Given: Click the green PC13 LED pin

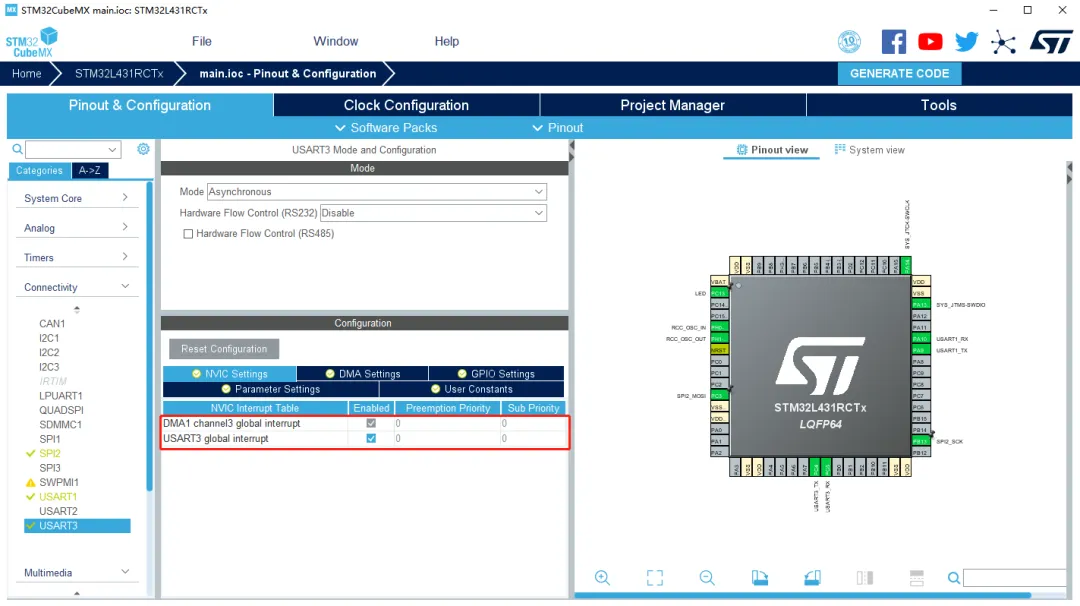Looking at the screenshot, I should [x=719, y=293].
